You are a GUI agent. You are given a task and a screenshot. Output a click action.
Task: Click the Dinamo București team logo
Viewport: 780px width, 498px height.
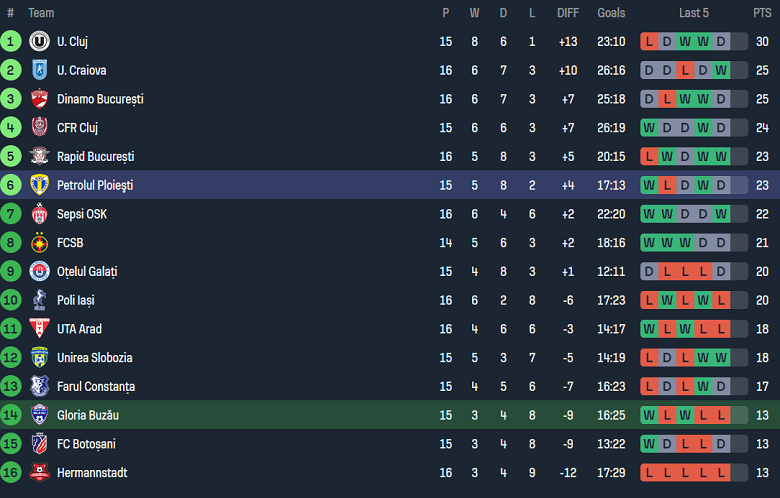(x=40, y=99)
